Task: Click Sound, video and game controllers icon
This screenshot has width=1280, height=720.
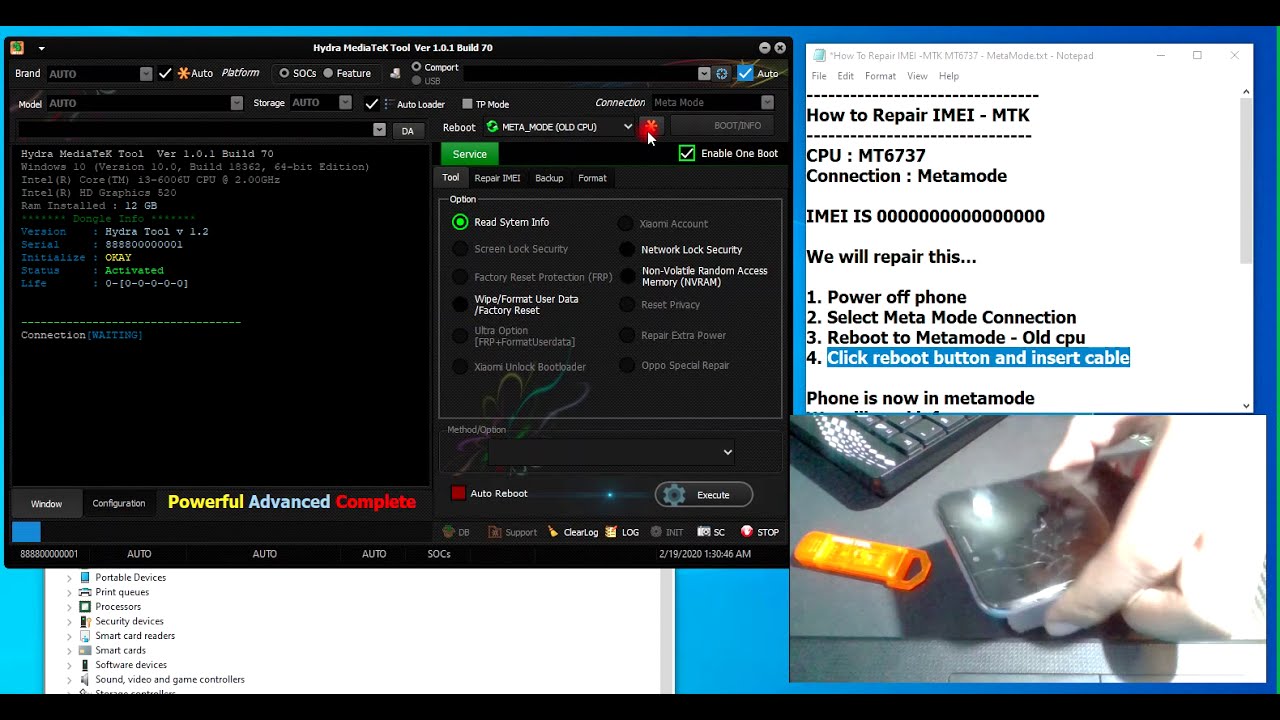Action: (x=85, y=680)
